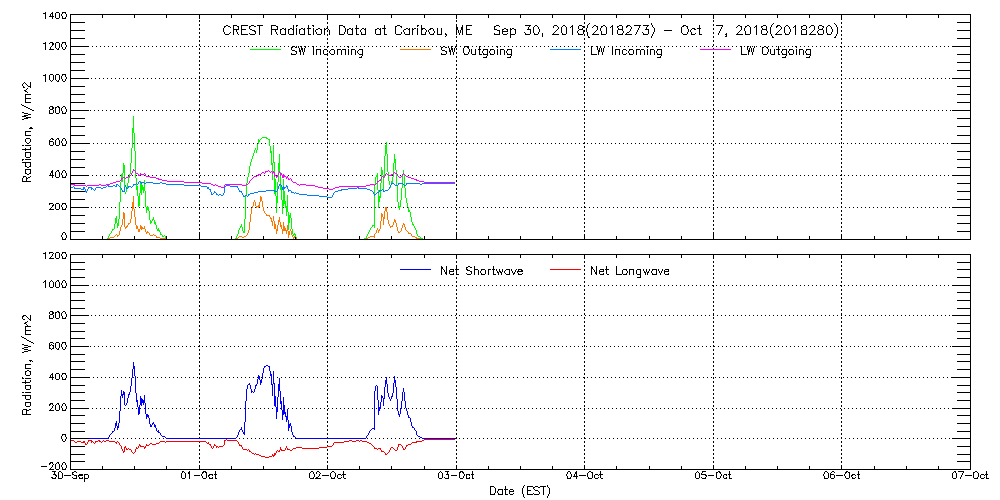Select the 01-Oct date tick label
Screen dimensions: 1000x500
[201, 476]
